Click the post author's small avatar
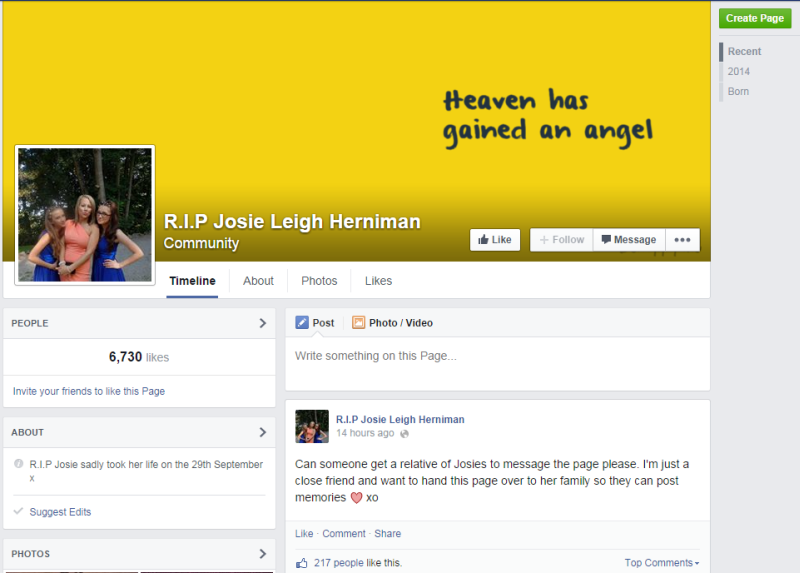Image resolution: width=800 pixels, height=573 pixels. pos(312,426)
